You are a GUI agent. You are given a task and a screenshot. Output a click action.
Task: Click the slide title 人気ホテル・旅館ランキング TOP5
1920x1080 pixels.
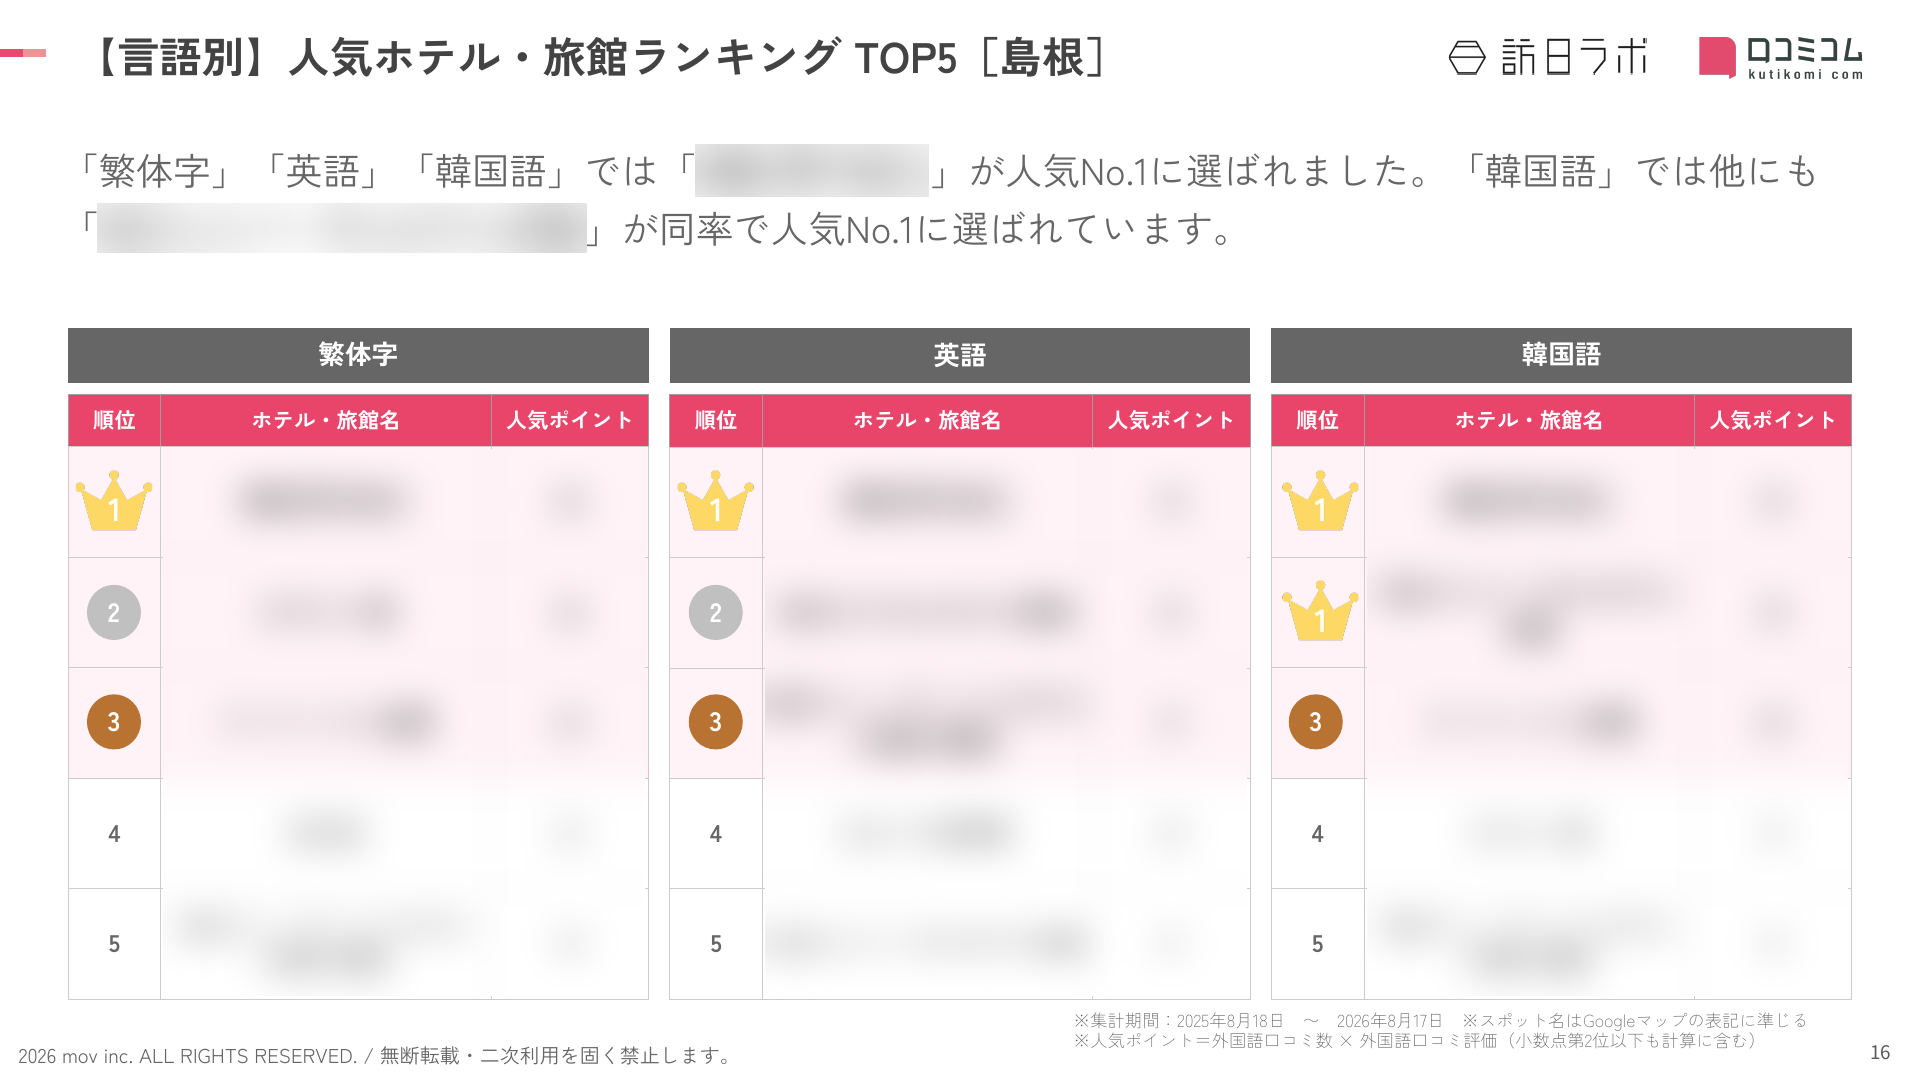[623, 57]
